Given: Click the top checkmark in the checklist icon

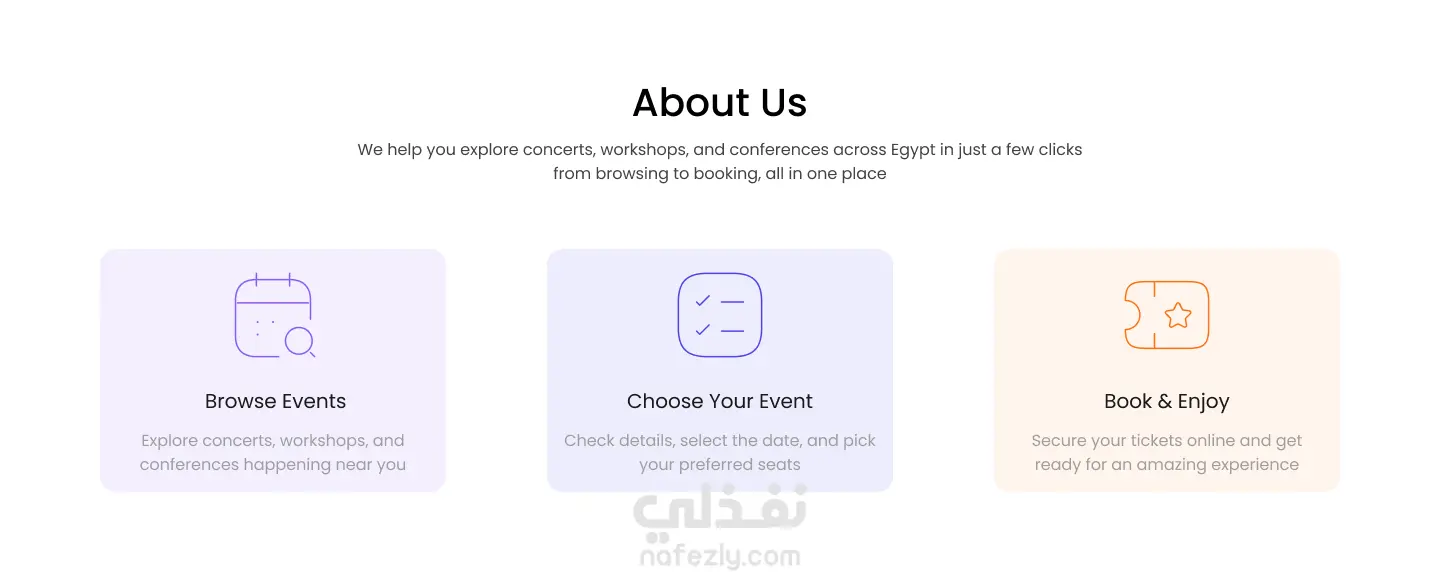Looking at the screenshot, I should coord(703,301).
